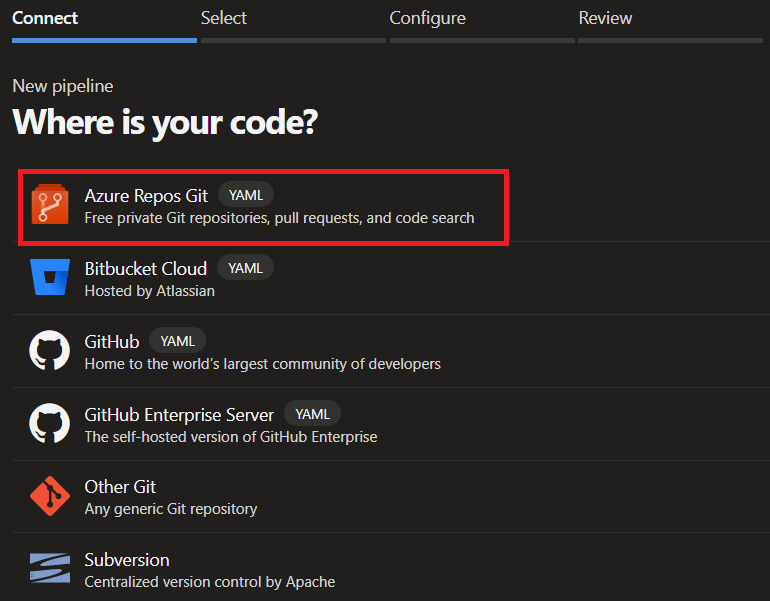Select the GitHub Enterprise Server title

click(179, 414)
